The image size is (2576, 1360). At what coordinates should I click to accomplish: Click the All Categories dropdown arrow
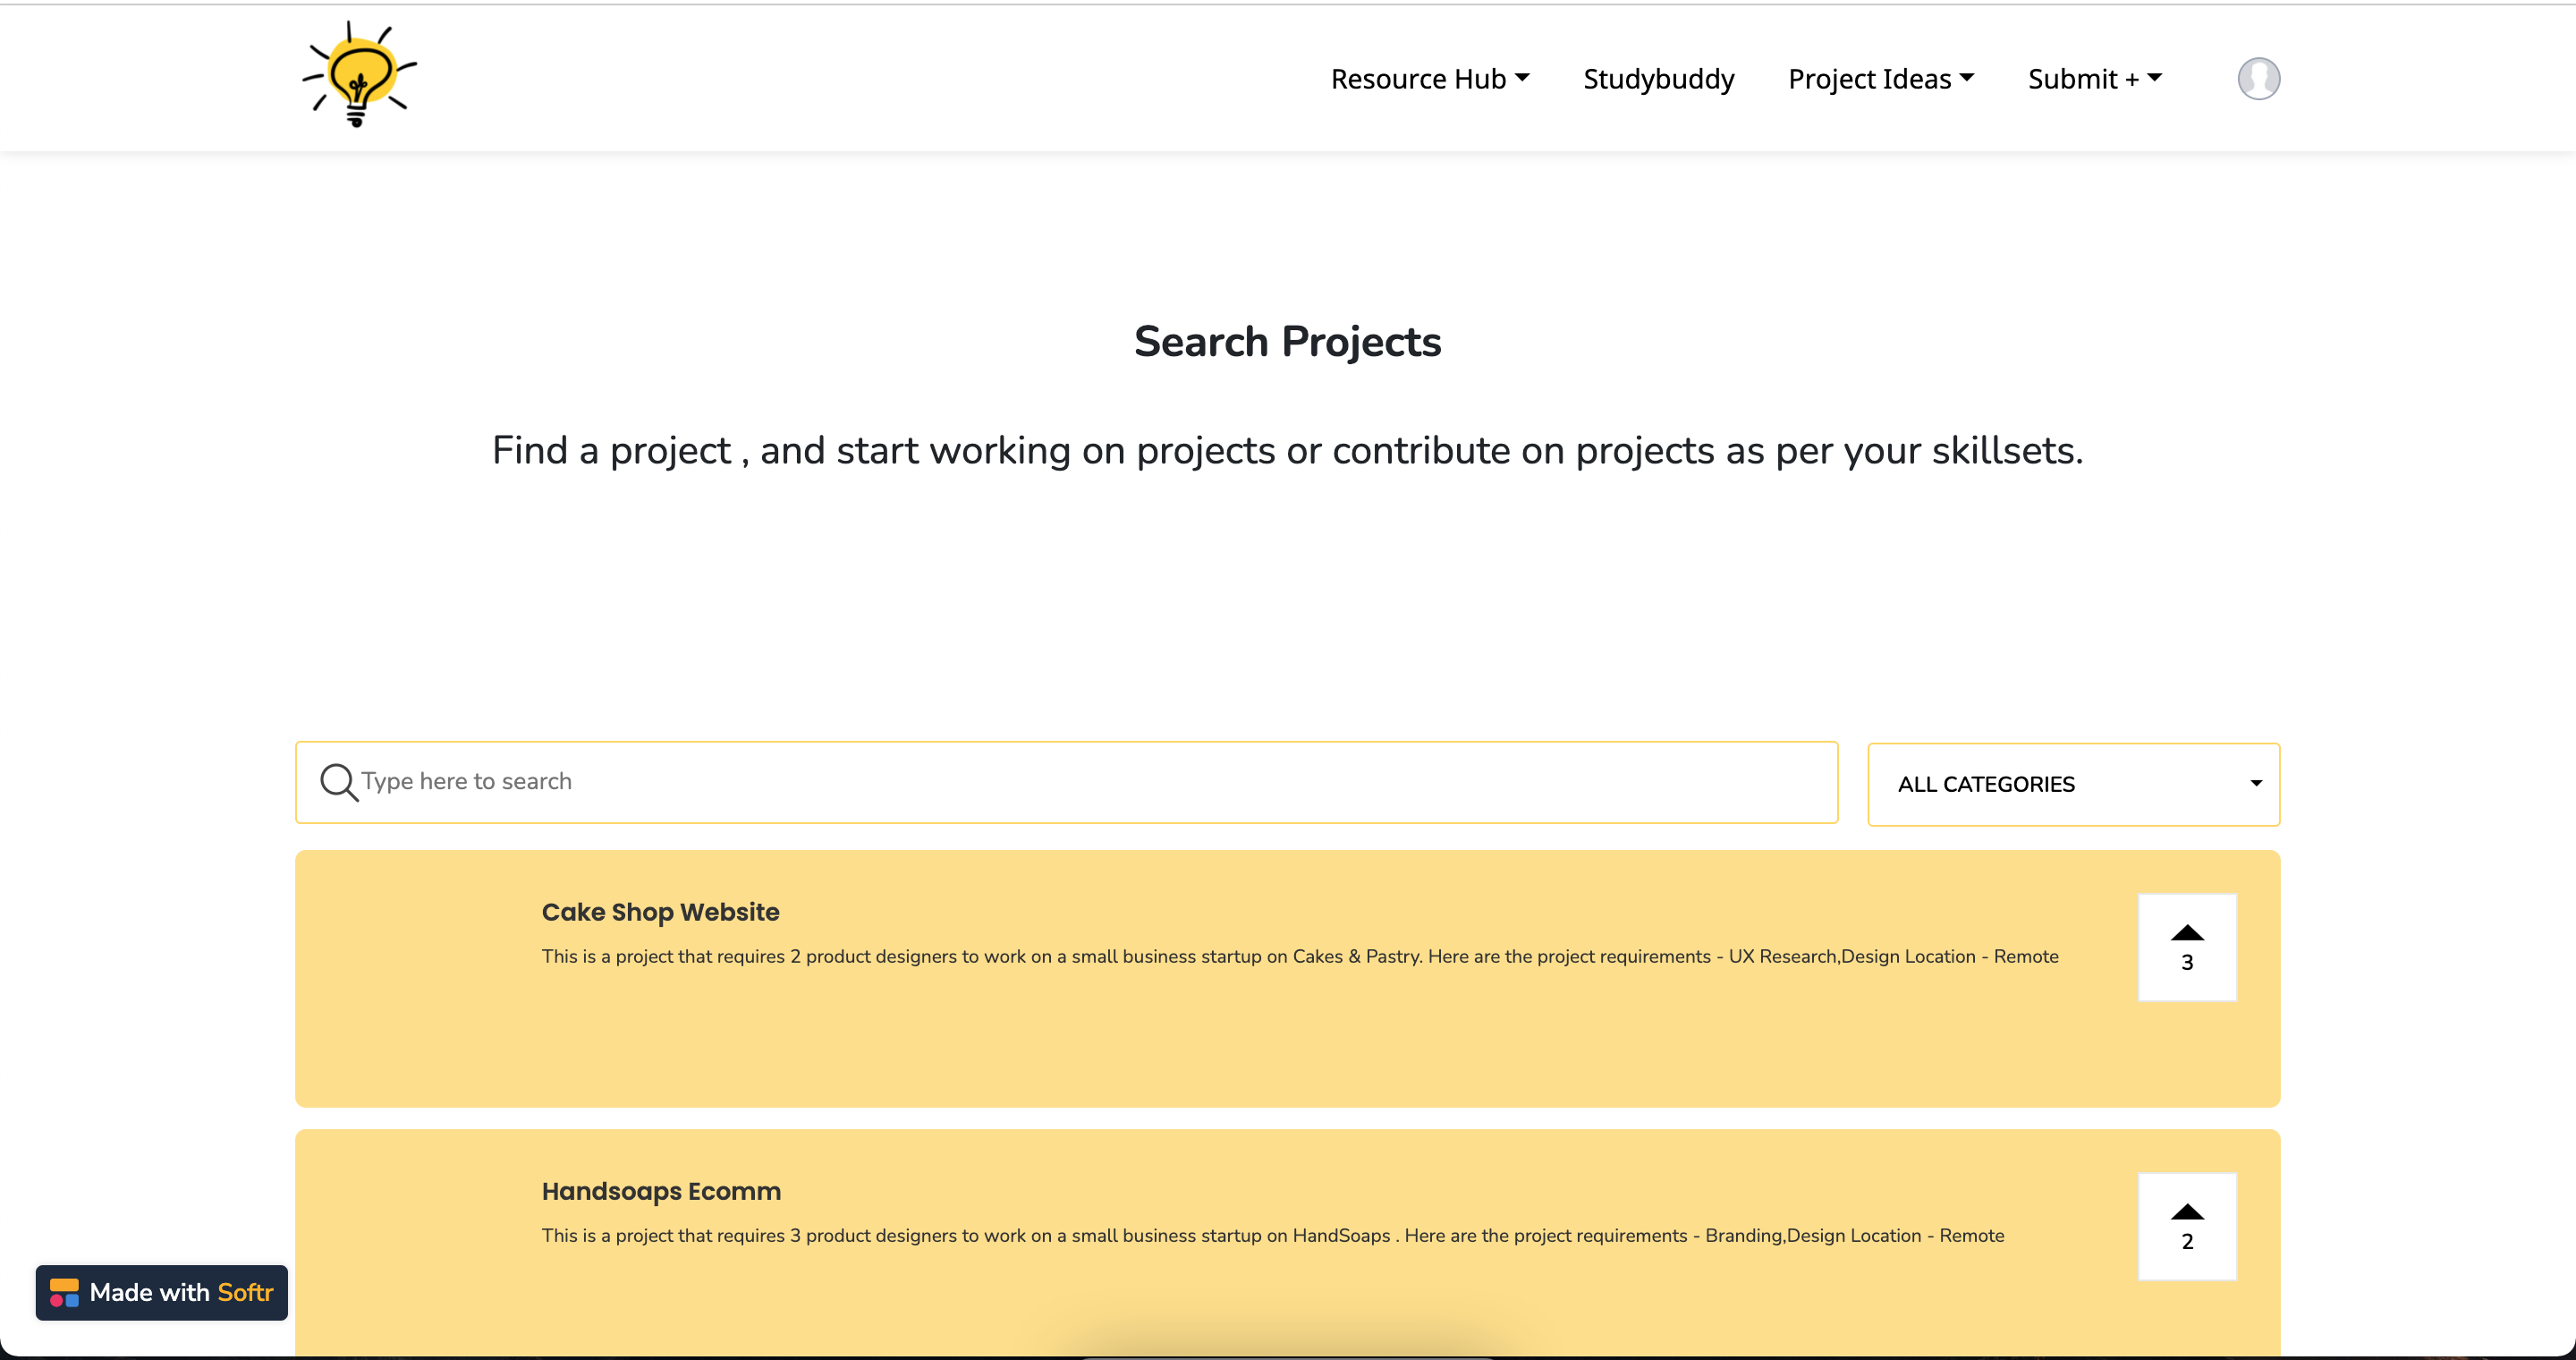(x=2255, y=784)
